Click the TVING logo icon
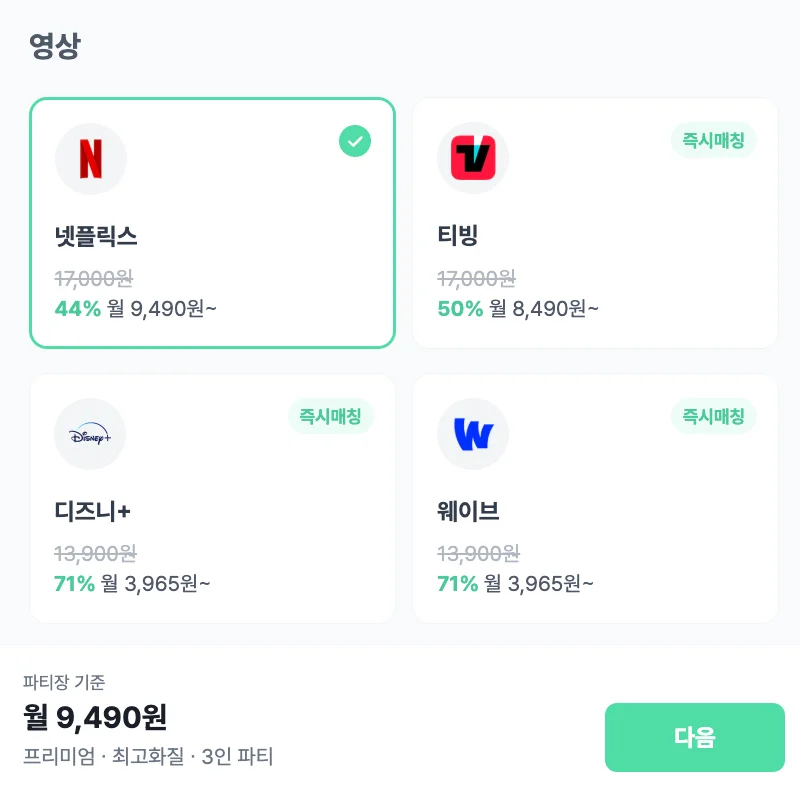Screen dimensions: 800x790 point(473,157)
